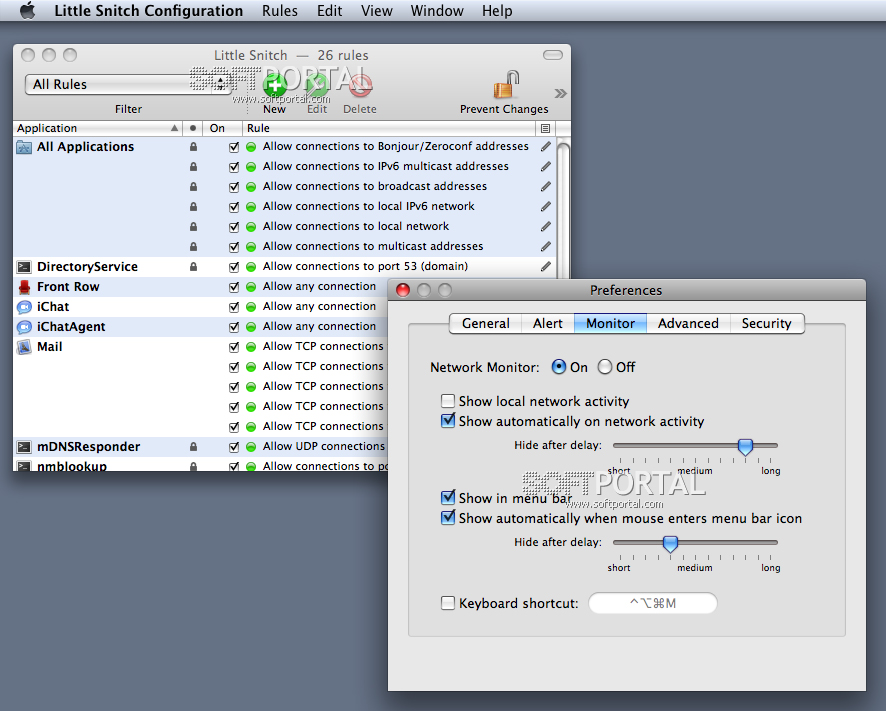Click the rules list vertical scrollbar
This screenshot has height=711, width=886.
[x=563, y=209]
